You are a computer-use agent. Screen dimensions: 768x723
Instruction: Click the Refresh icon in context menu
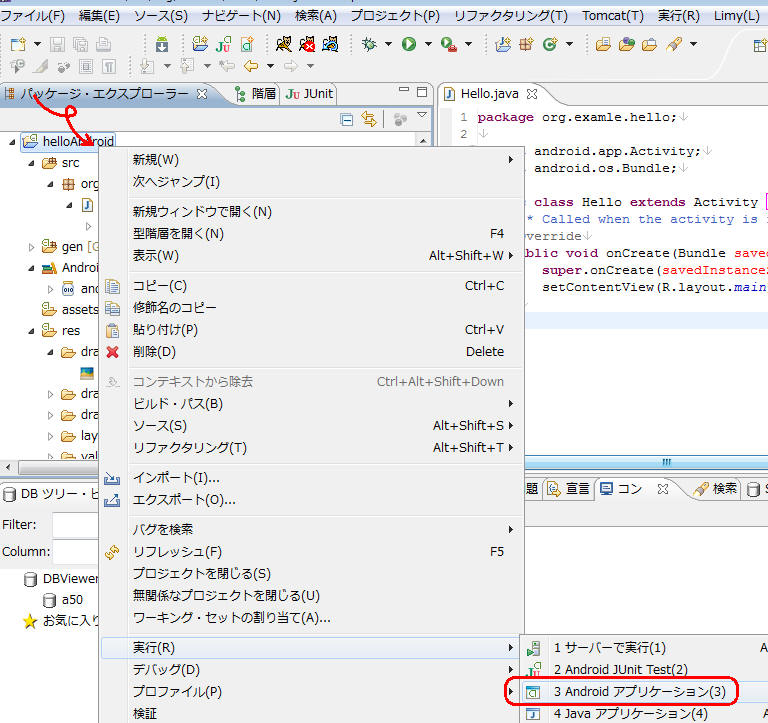point(112,552)
